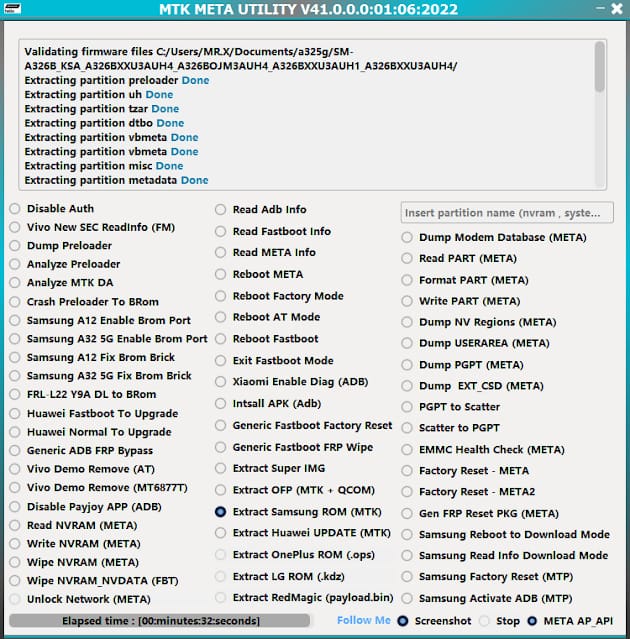
Task: Click the log panel scrollbar thumb
Action: click(x=599, y=66)
